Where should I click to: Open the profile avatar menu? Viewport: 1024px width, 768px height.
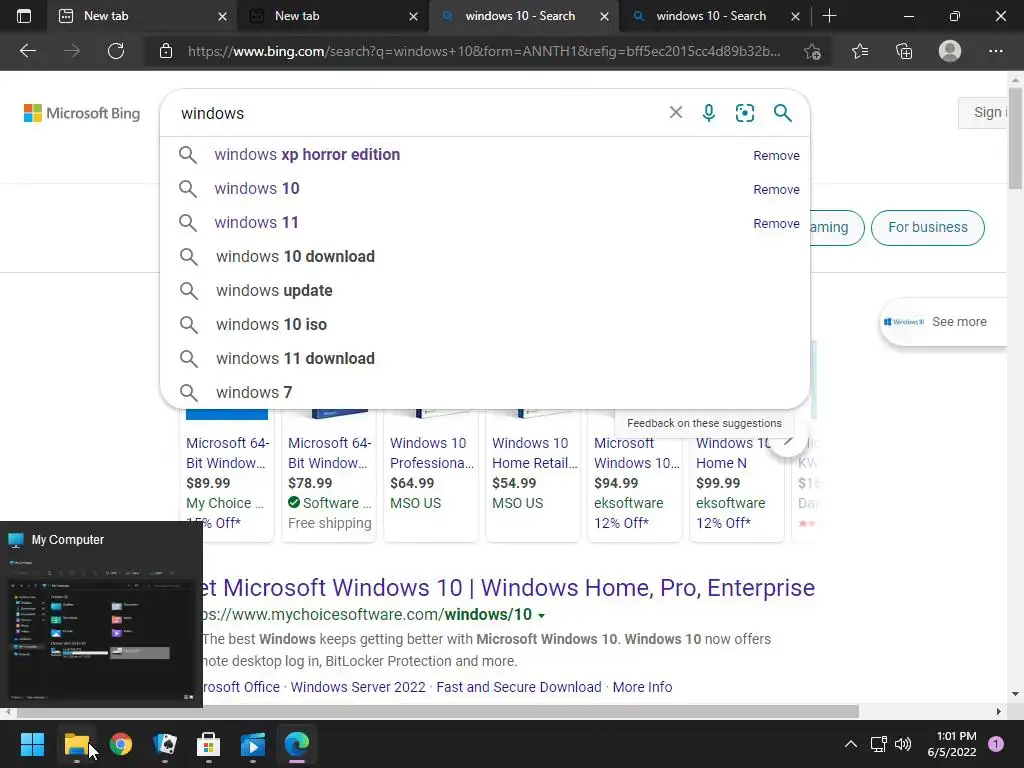click(950, 51)
